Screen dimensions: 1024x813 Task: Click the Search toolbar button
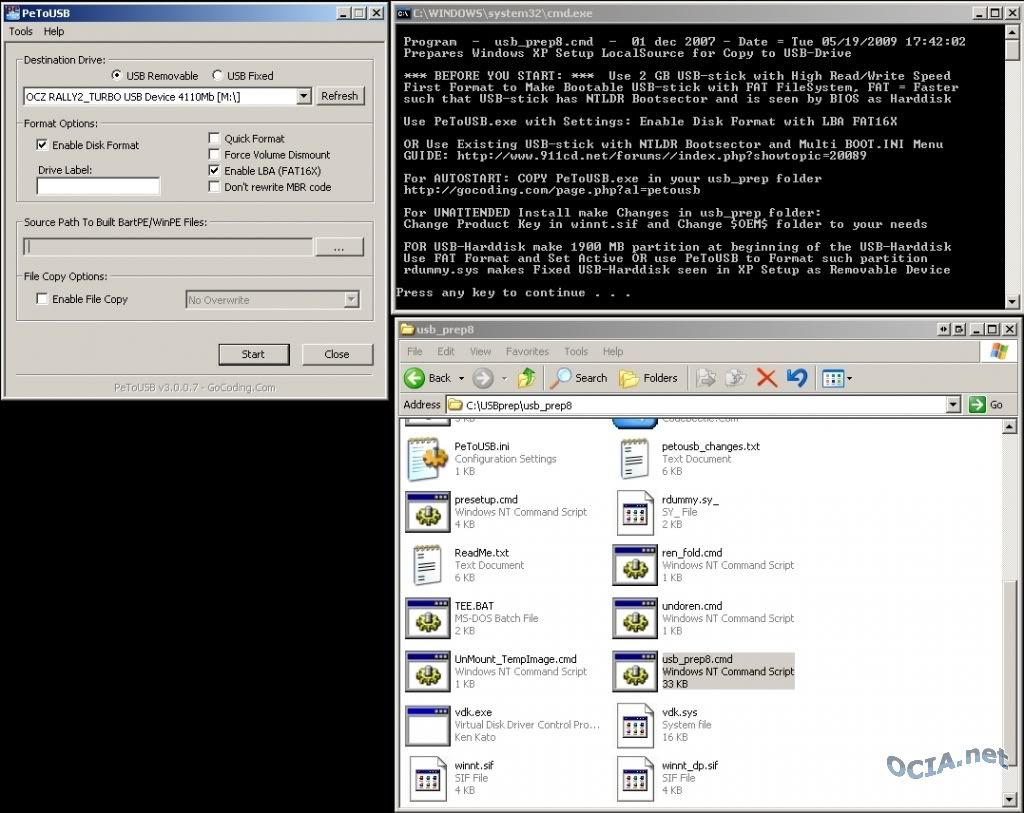tap(579, 378)
